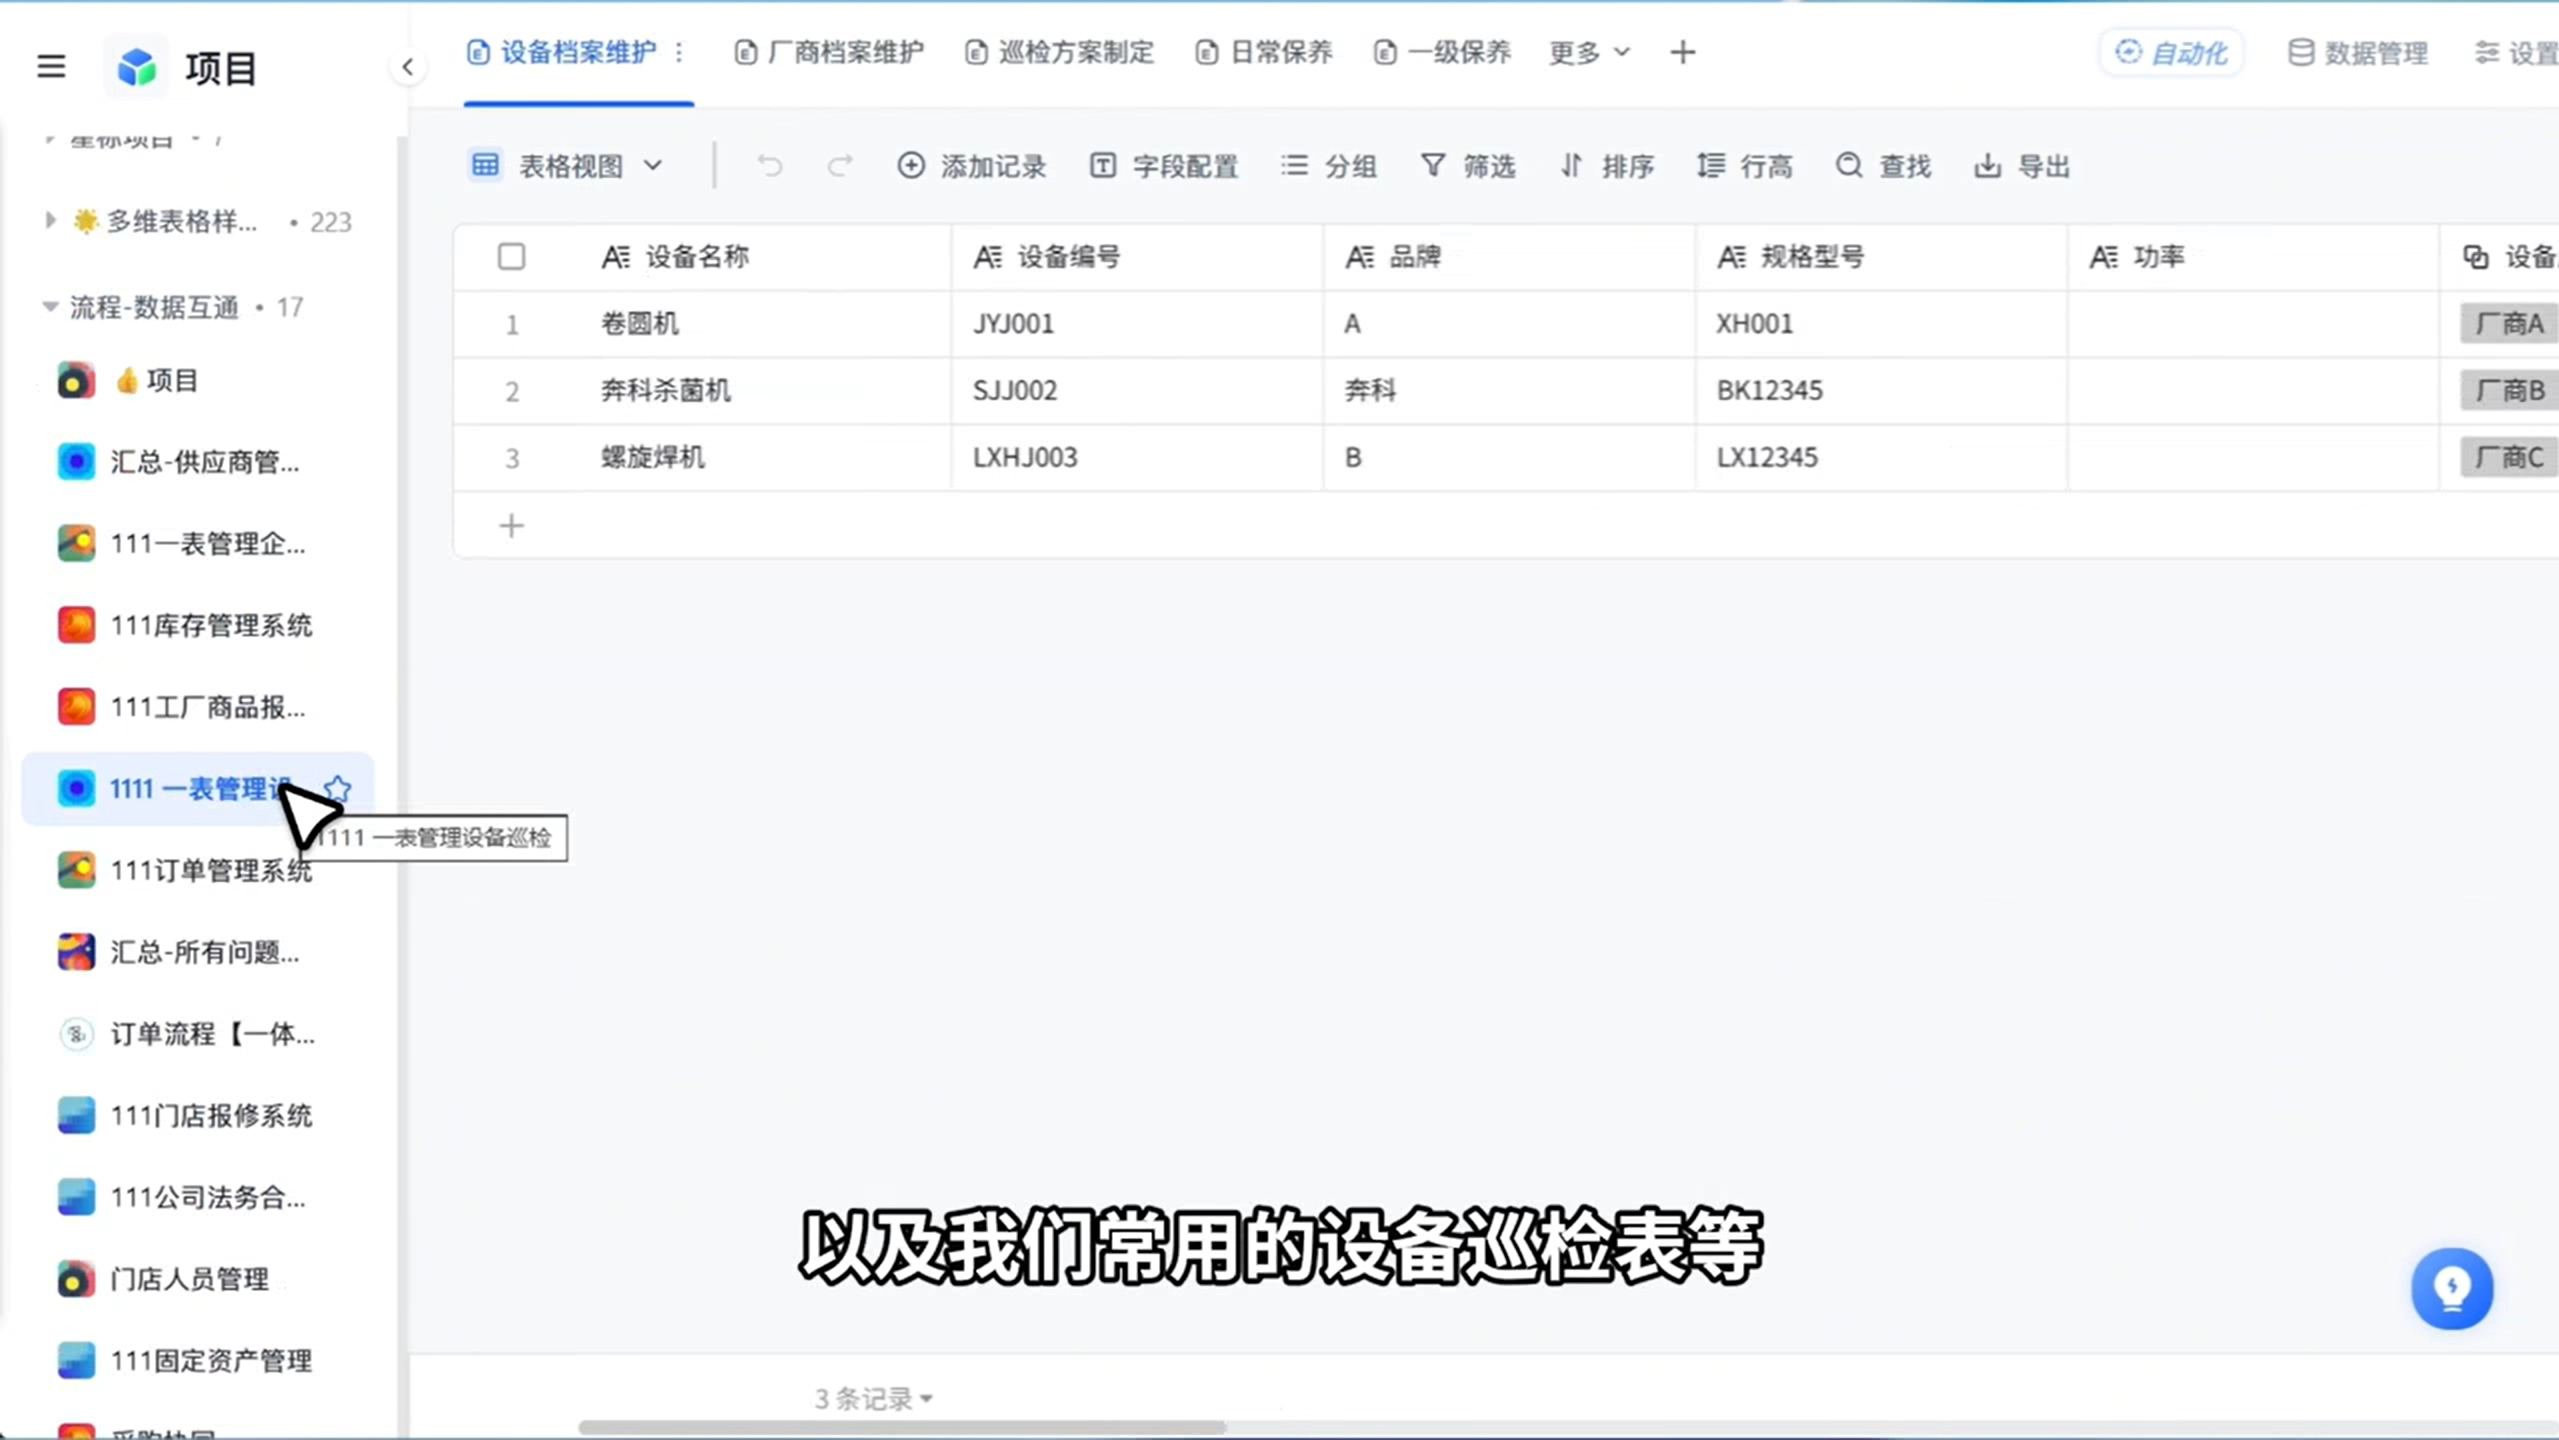Switch to 厂商档案维护 tab
This screenshot has width=2559, height=1440.
(829, 52)
